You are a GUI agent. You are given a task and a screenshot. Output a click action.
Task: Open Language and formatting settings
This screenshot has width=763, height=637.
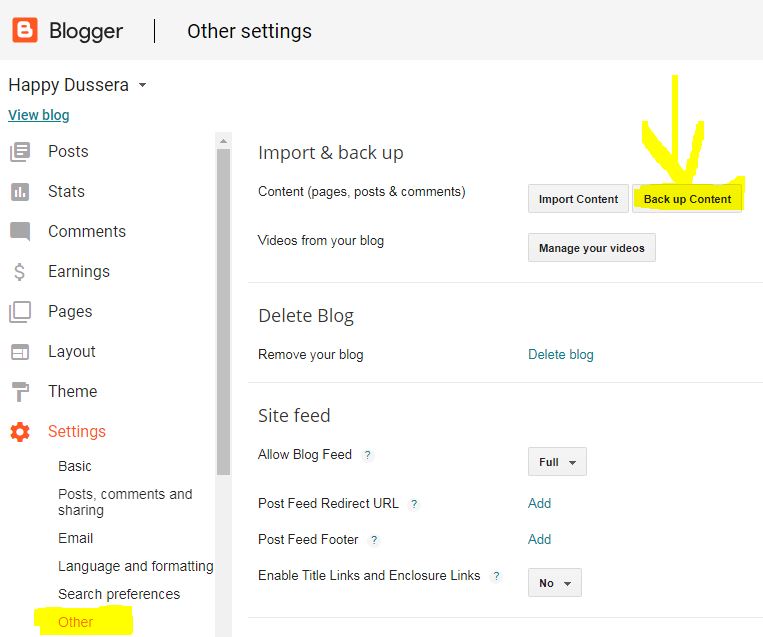point(135,566)
